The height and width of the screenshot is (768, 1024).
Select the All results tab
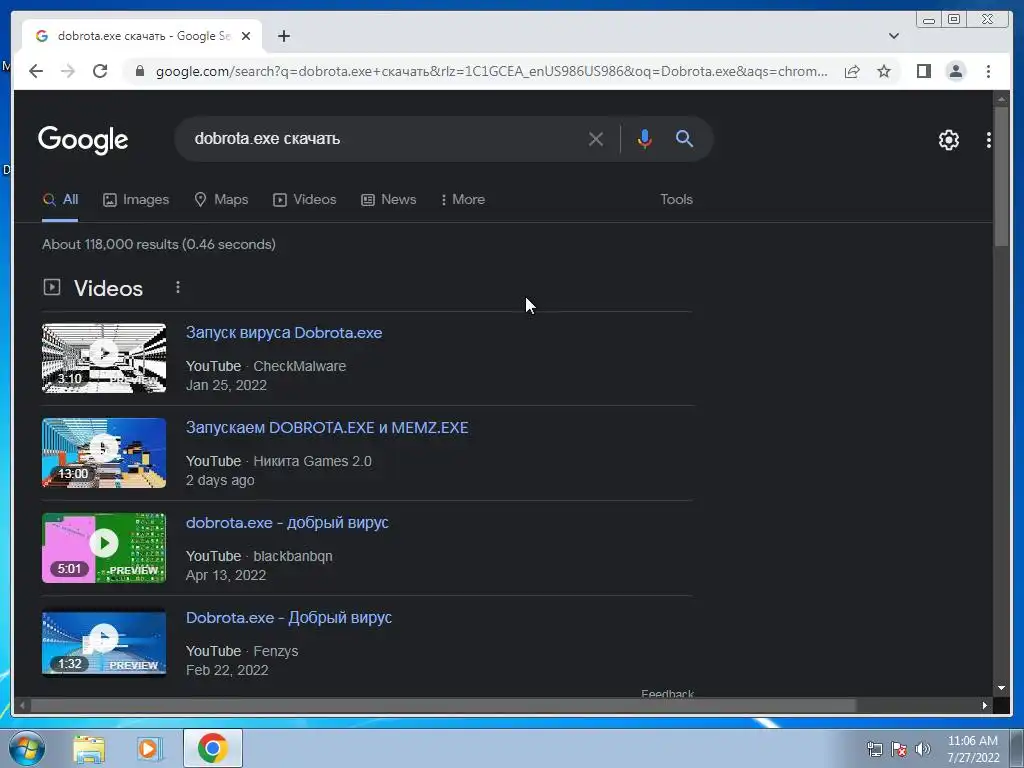tap(60, 200)
